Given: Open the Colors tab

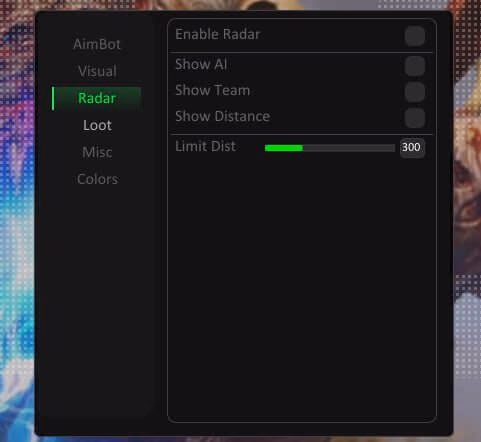Looking at the screenshot, I should (97, 179).
